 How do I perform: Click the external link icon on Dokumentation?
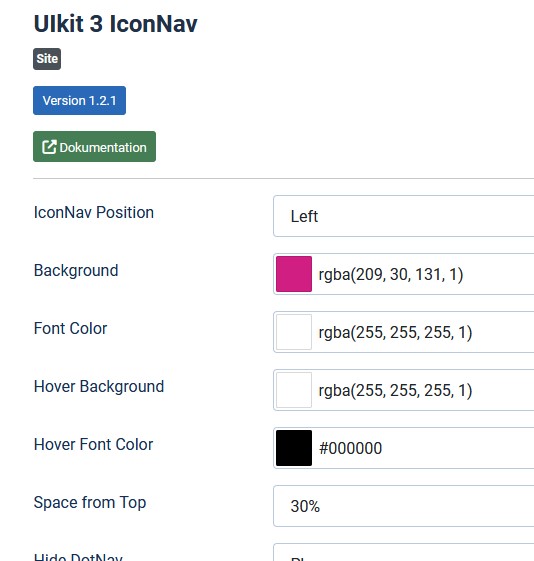[x=49, y=147]
